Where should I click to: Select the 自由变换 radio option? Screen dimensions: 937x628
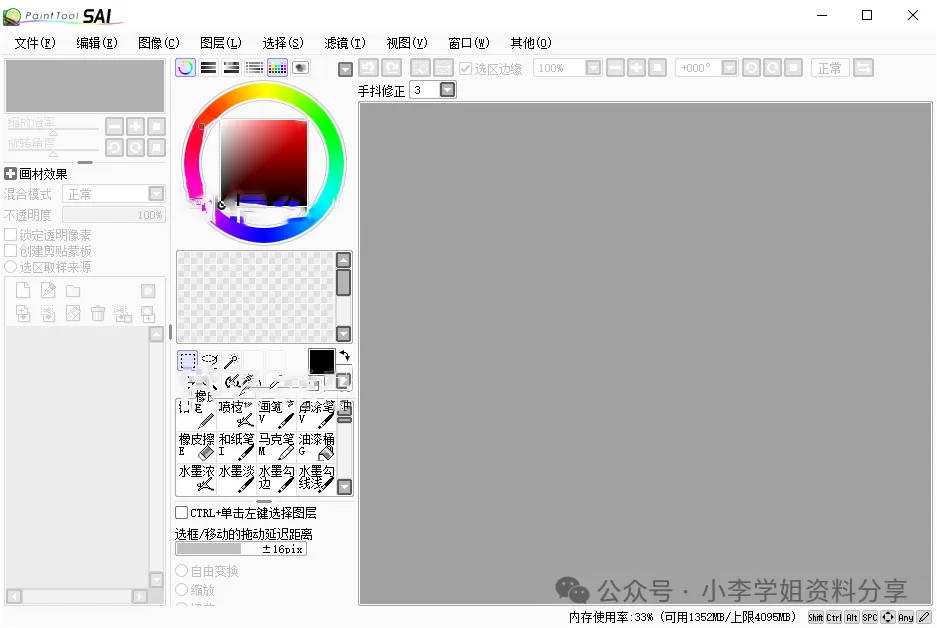tap(182, 571)
